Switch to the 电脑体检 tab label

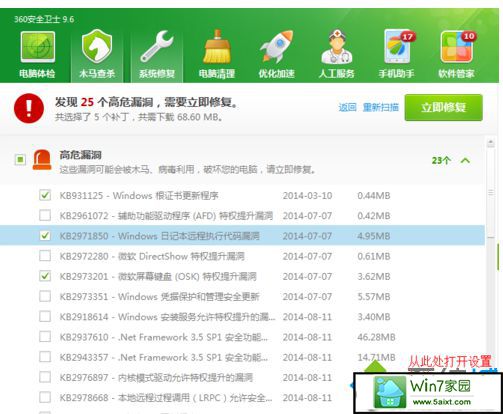pos(37,73)
